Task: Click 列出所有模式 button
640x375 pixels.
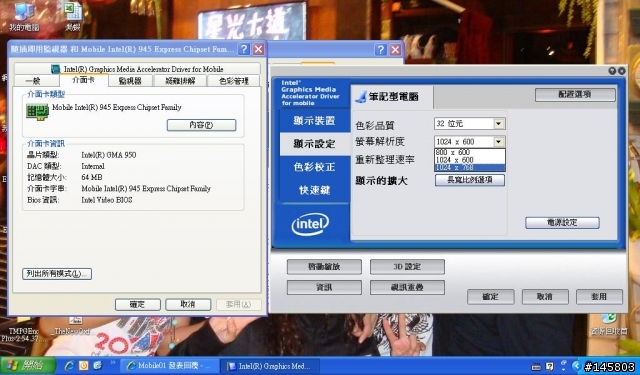Action: pyautogui.click(x=57, y=273)
